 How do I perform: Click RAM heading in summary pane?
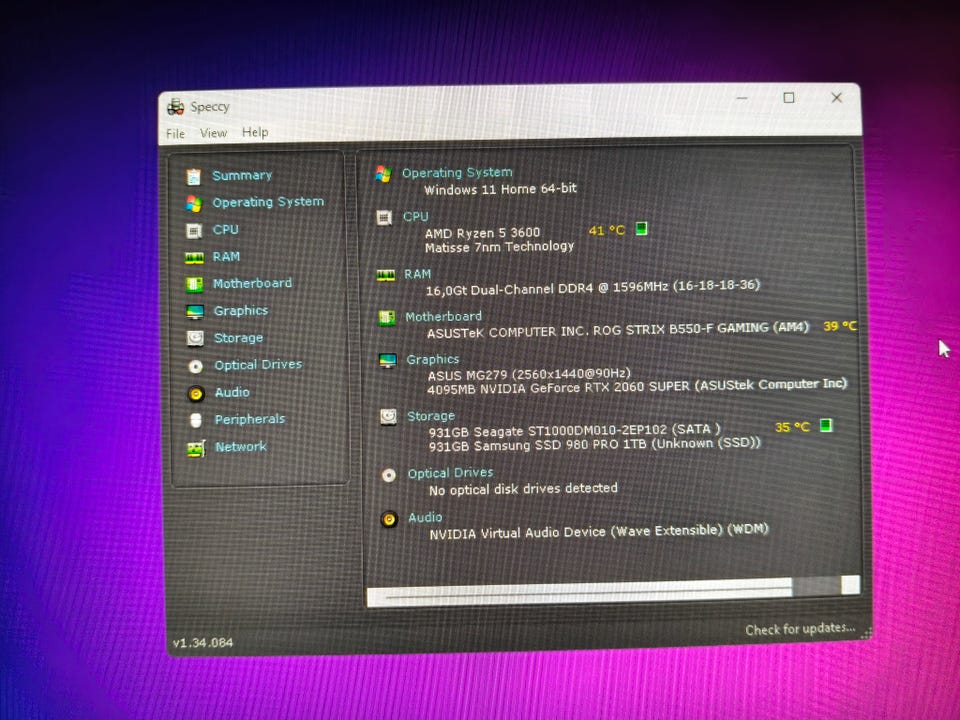418,274
